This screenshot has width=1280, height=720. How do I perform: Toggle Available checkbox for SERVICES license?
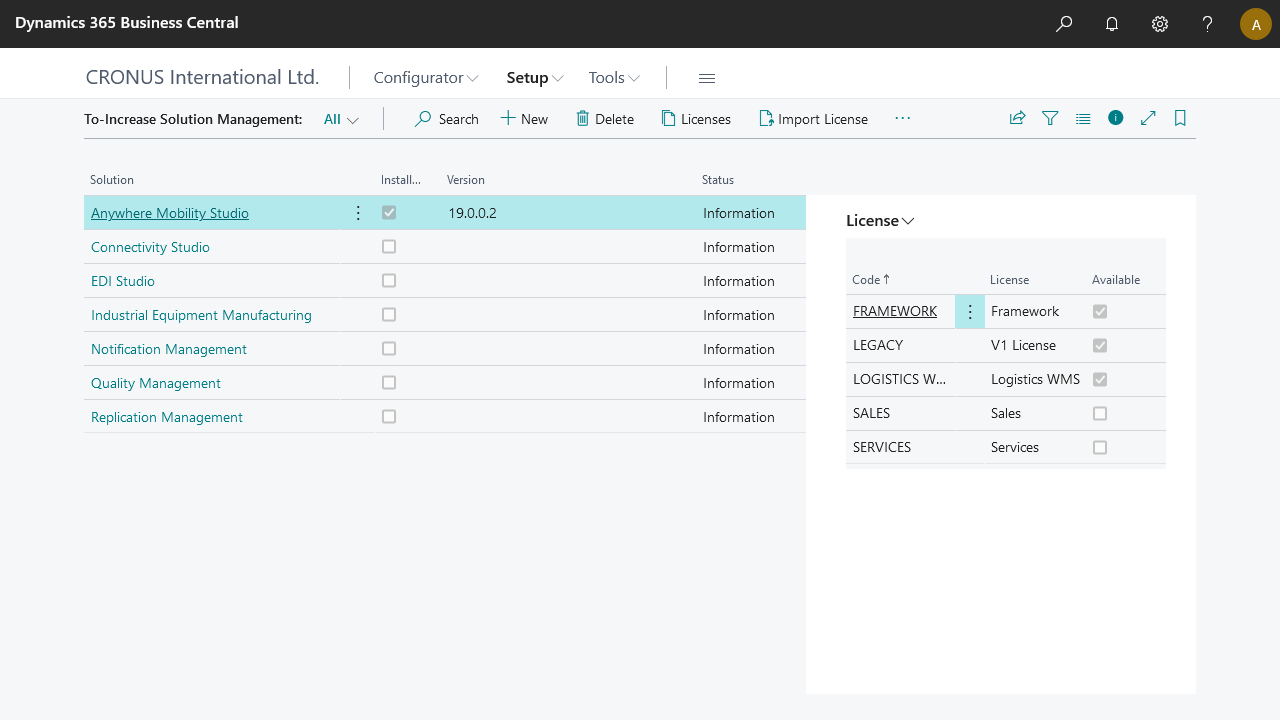click(x=1100, y=447)
